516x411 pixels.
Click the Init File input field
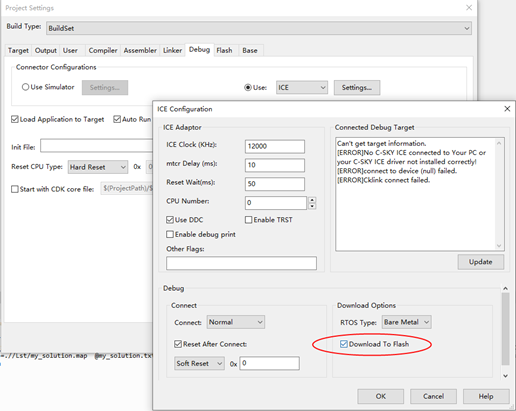click(x=96, y=146)
